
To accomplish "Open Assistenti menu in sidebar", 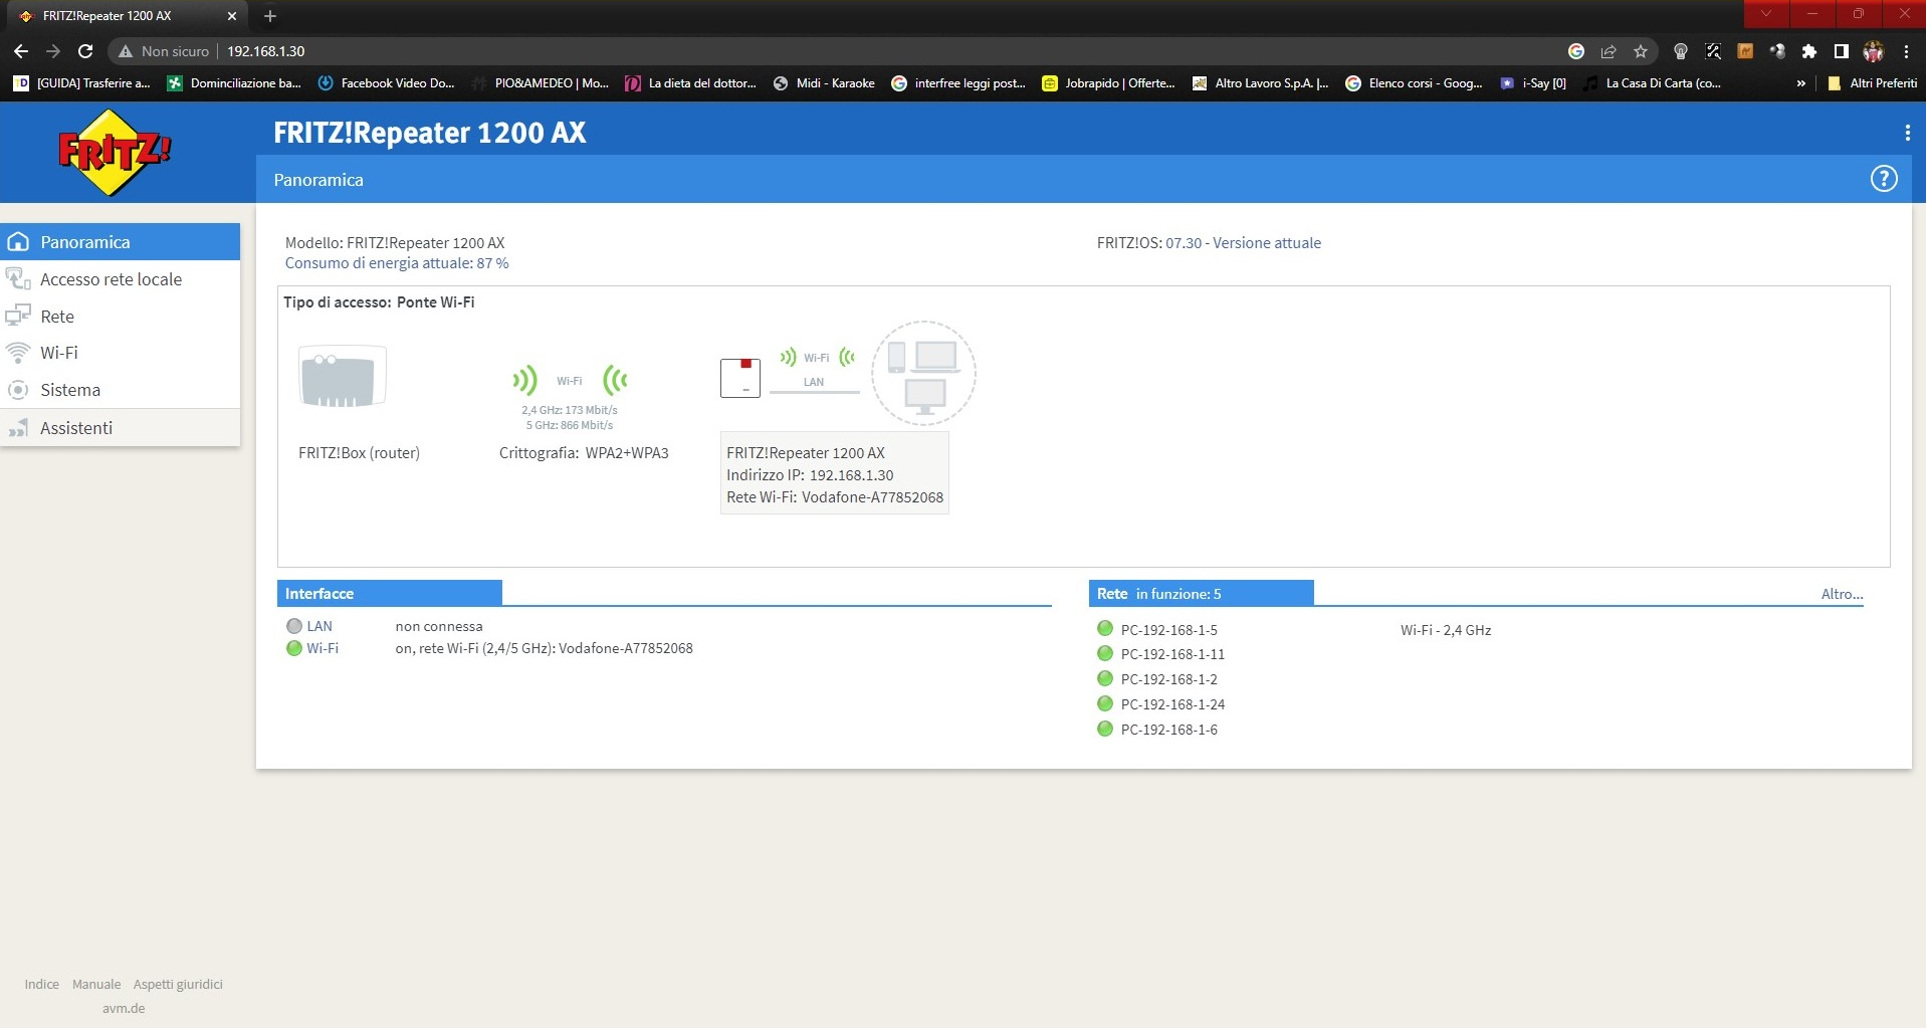I will (120, 428).
